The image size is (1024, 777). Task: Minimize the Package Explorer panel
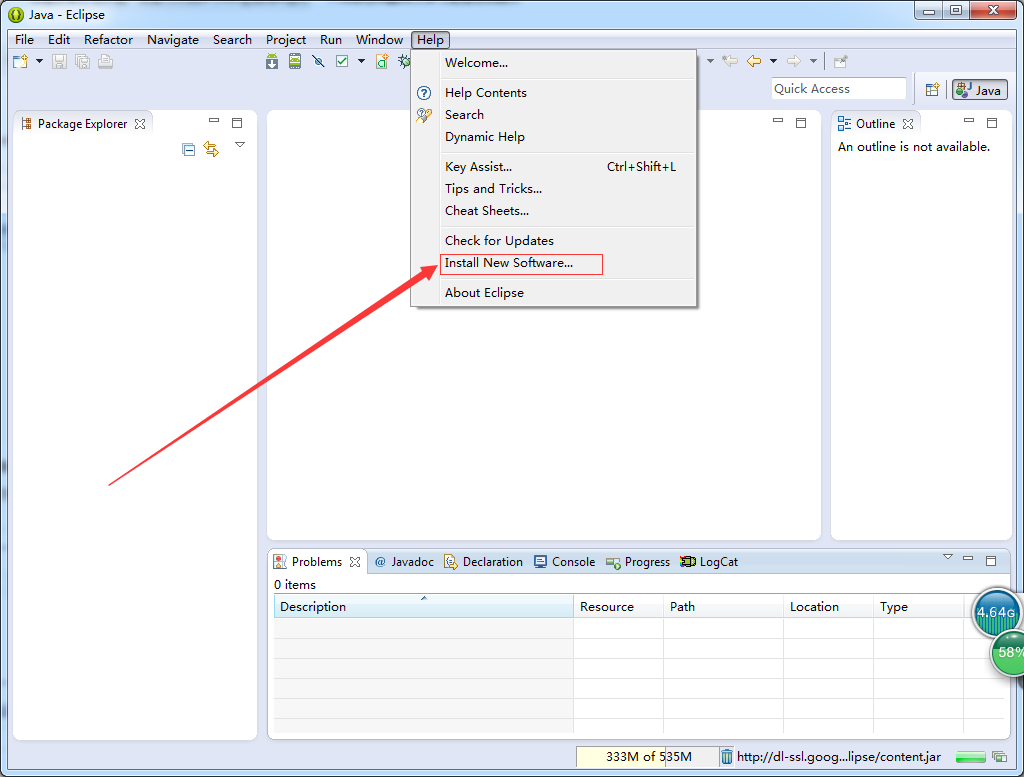click(x=214, y=121)
